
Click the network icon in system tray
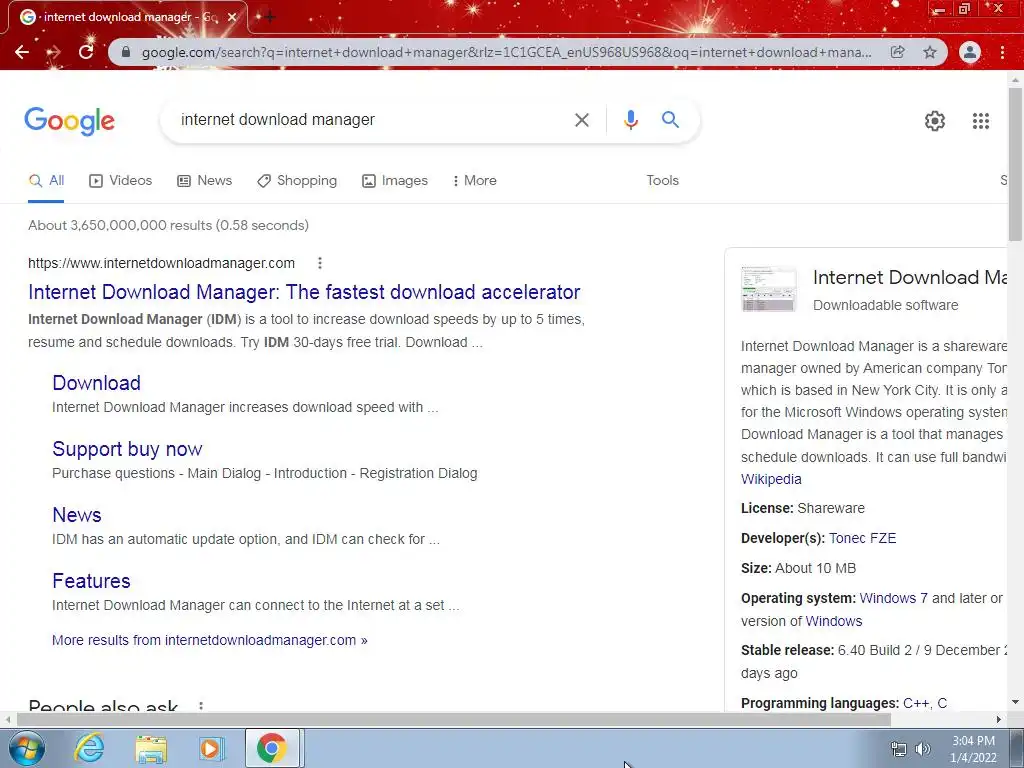[x=899, y=749]
